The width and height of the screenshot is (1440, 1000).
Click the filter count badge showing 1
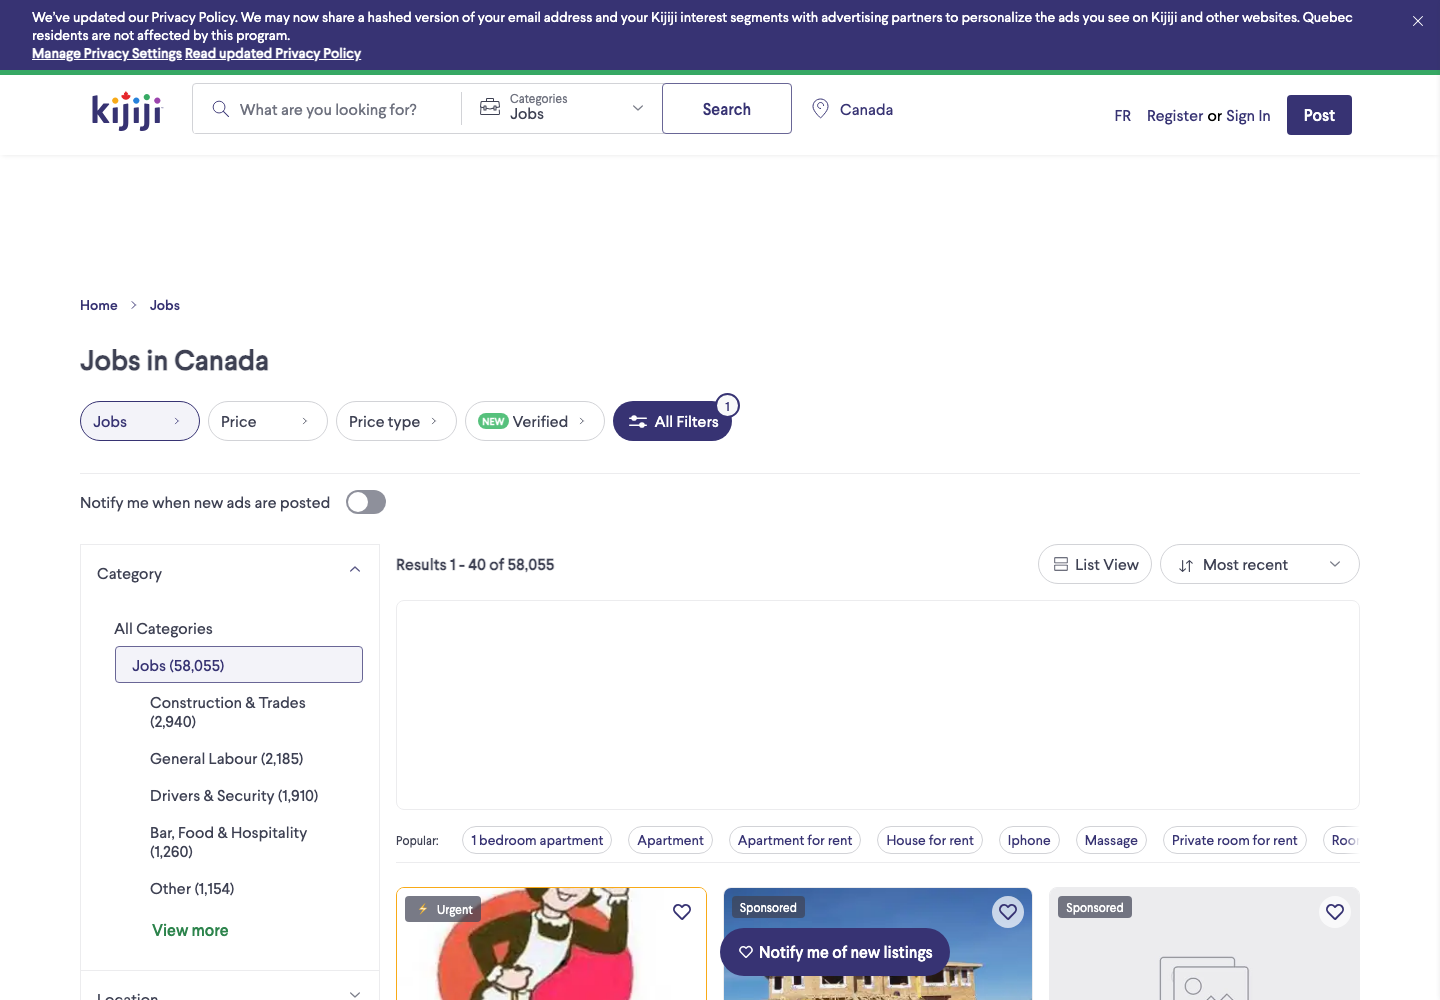tap(728, 406)
